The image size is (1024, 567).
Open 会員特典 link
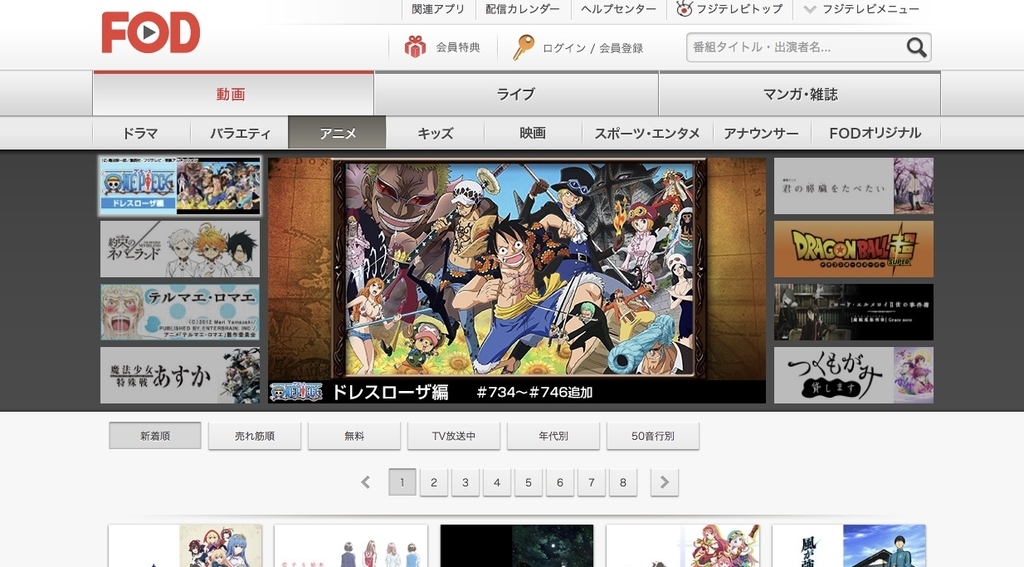(x=458, y=47)
